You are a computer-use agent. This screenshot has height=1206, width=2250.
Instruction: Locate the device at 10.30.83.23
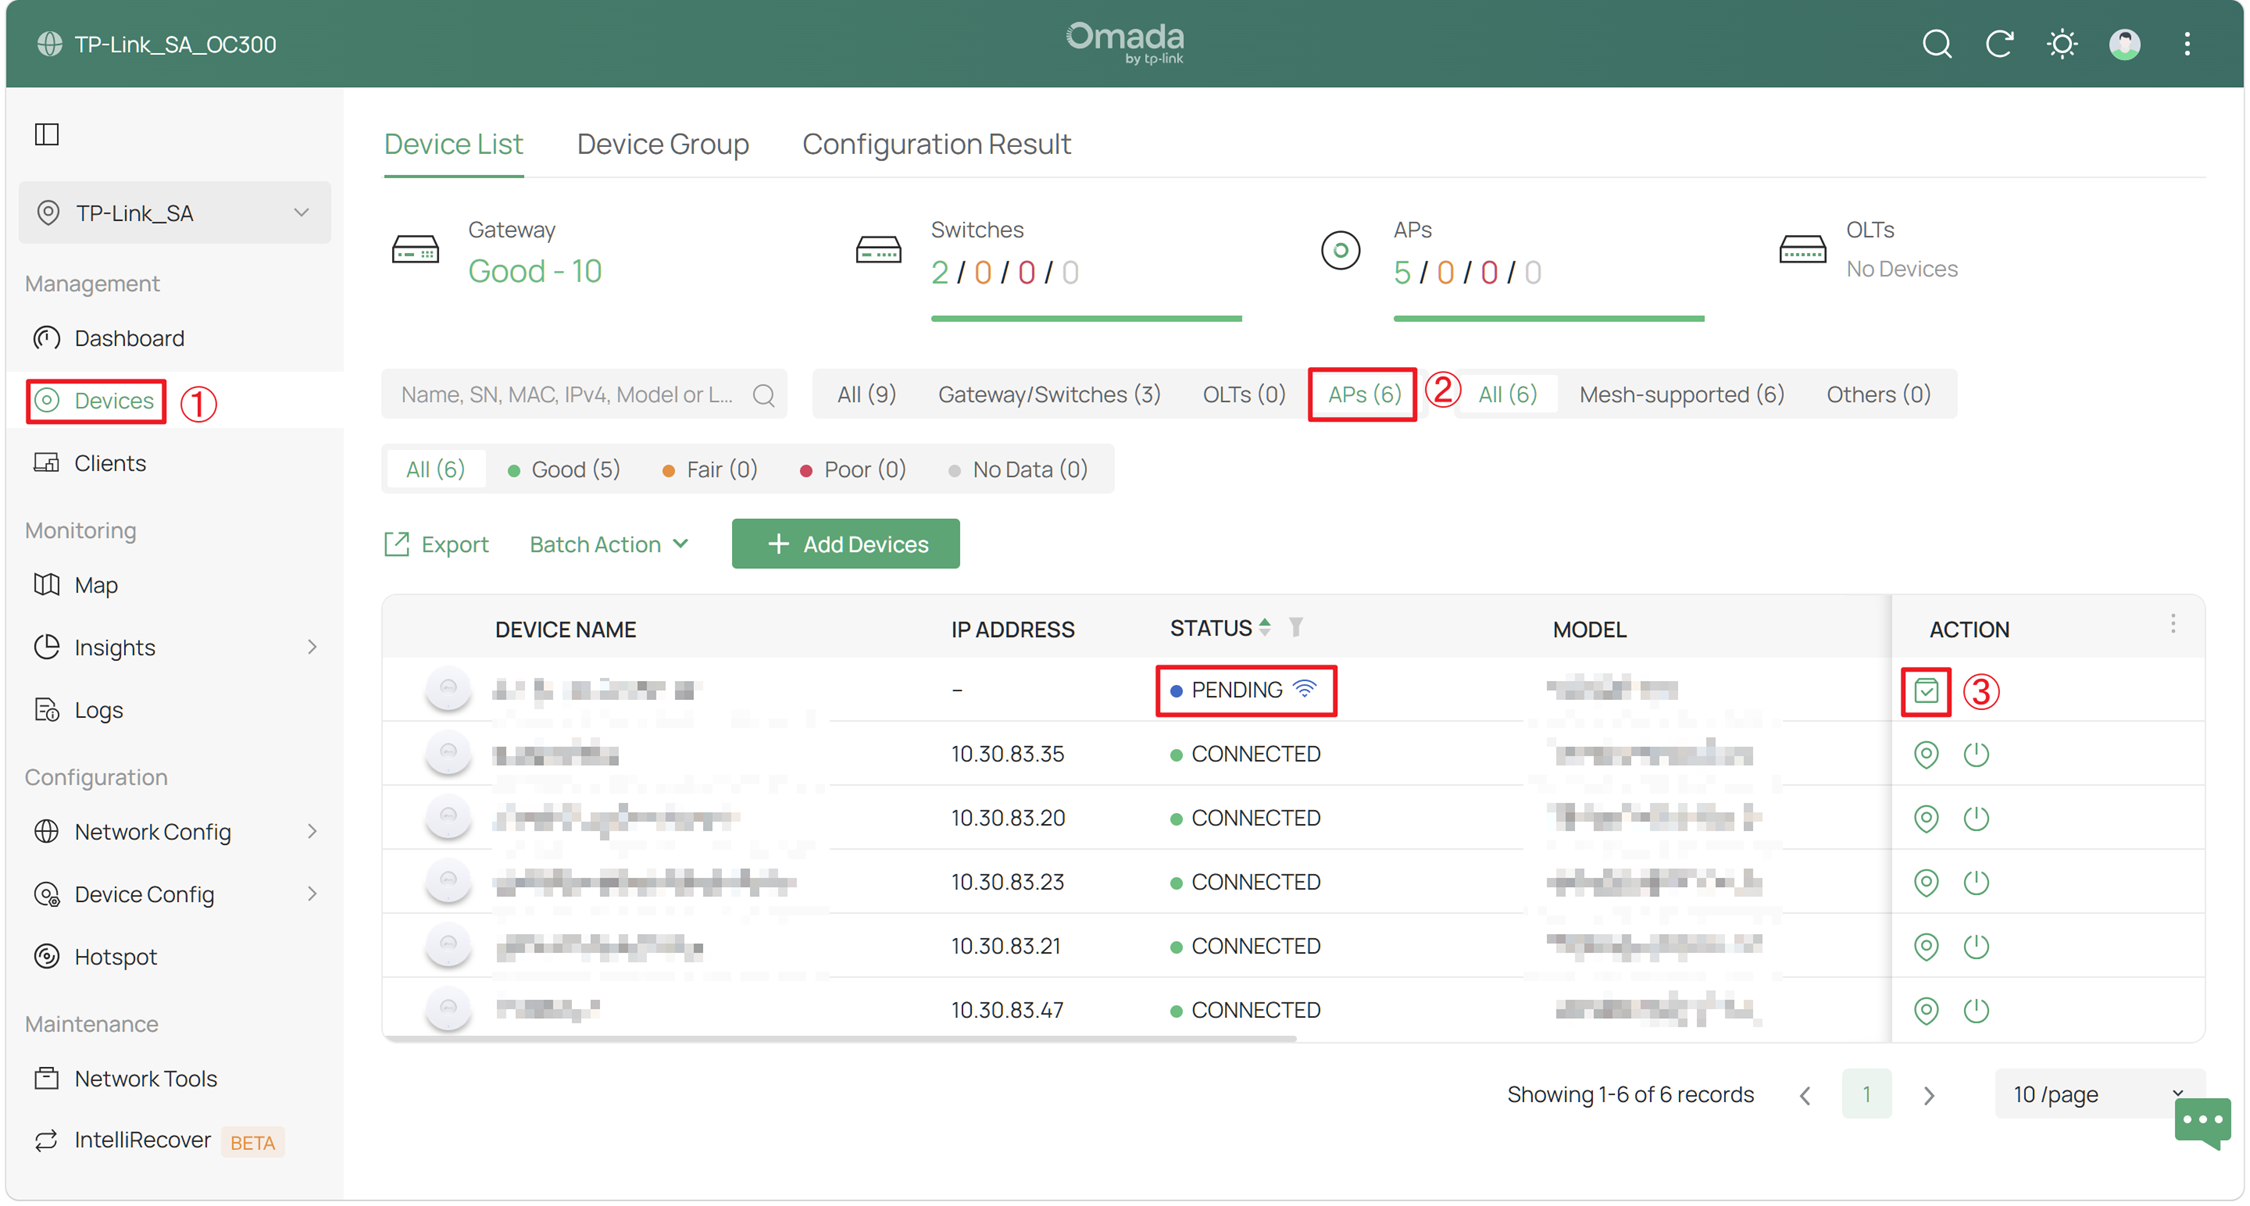pyautogui.click(x=1926, y=882)
